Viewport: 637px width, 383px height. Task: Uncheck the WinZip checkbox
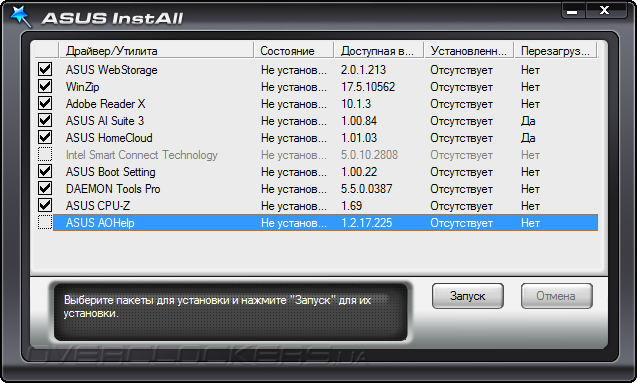pyautogui.click(x=45, y=86)
